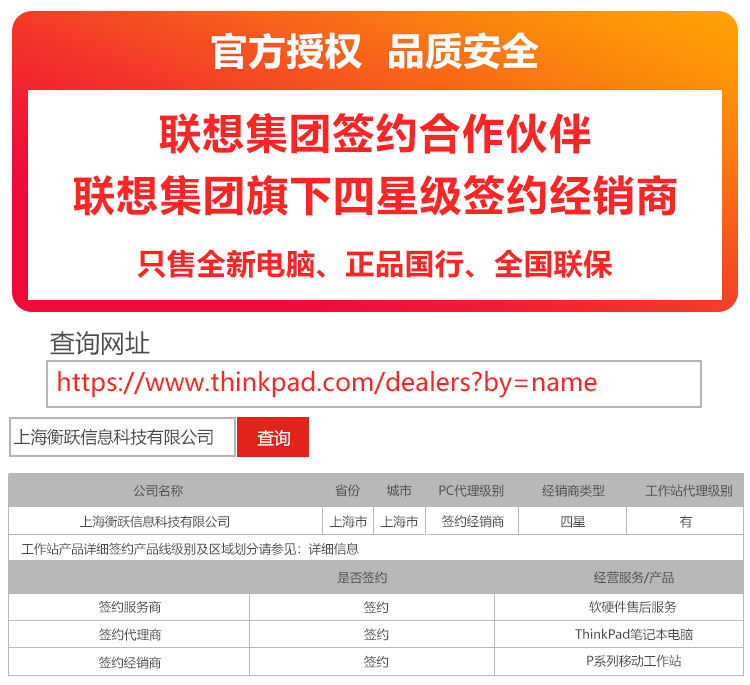Select the 经销商类型 column header
Image resolution: width=750 pixels, height=685 pixels.
click(573, 490)
